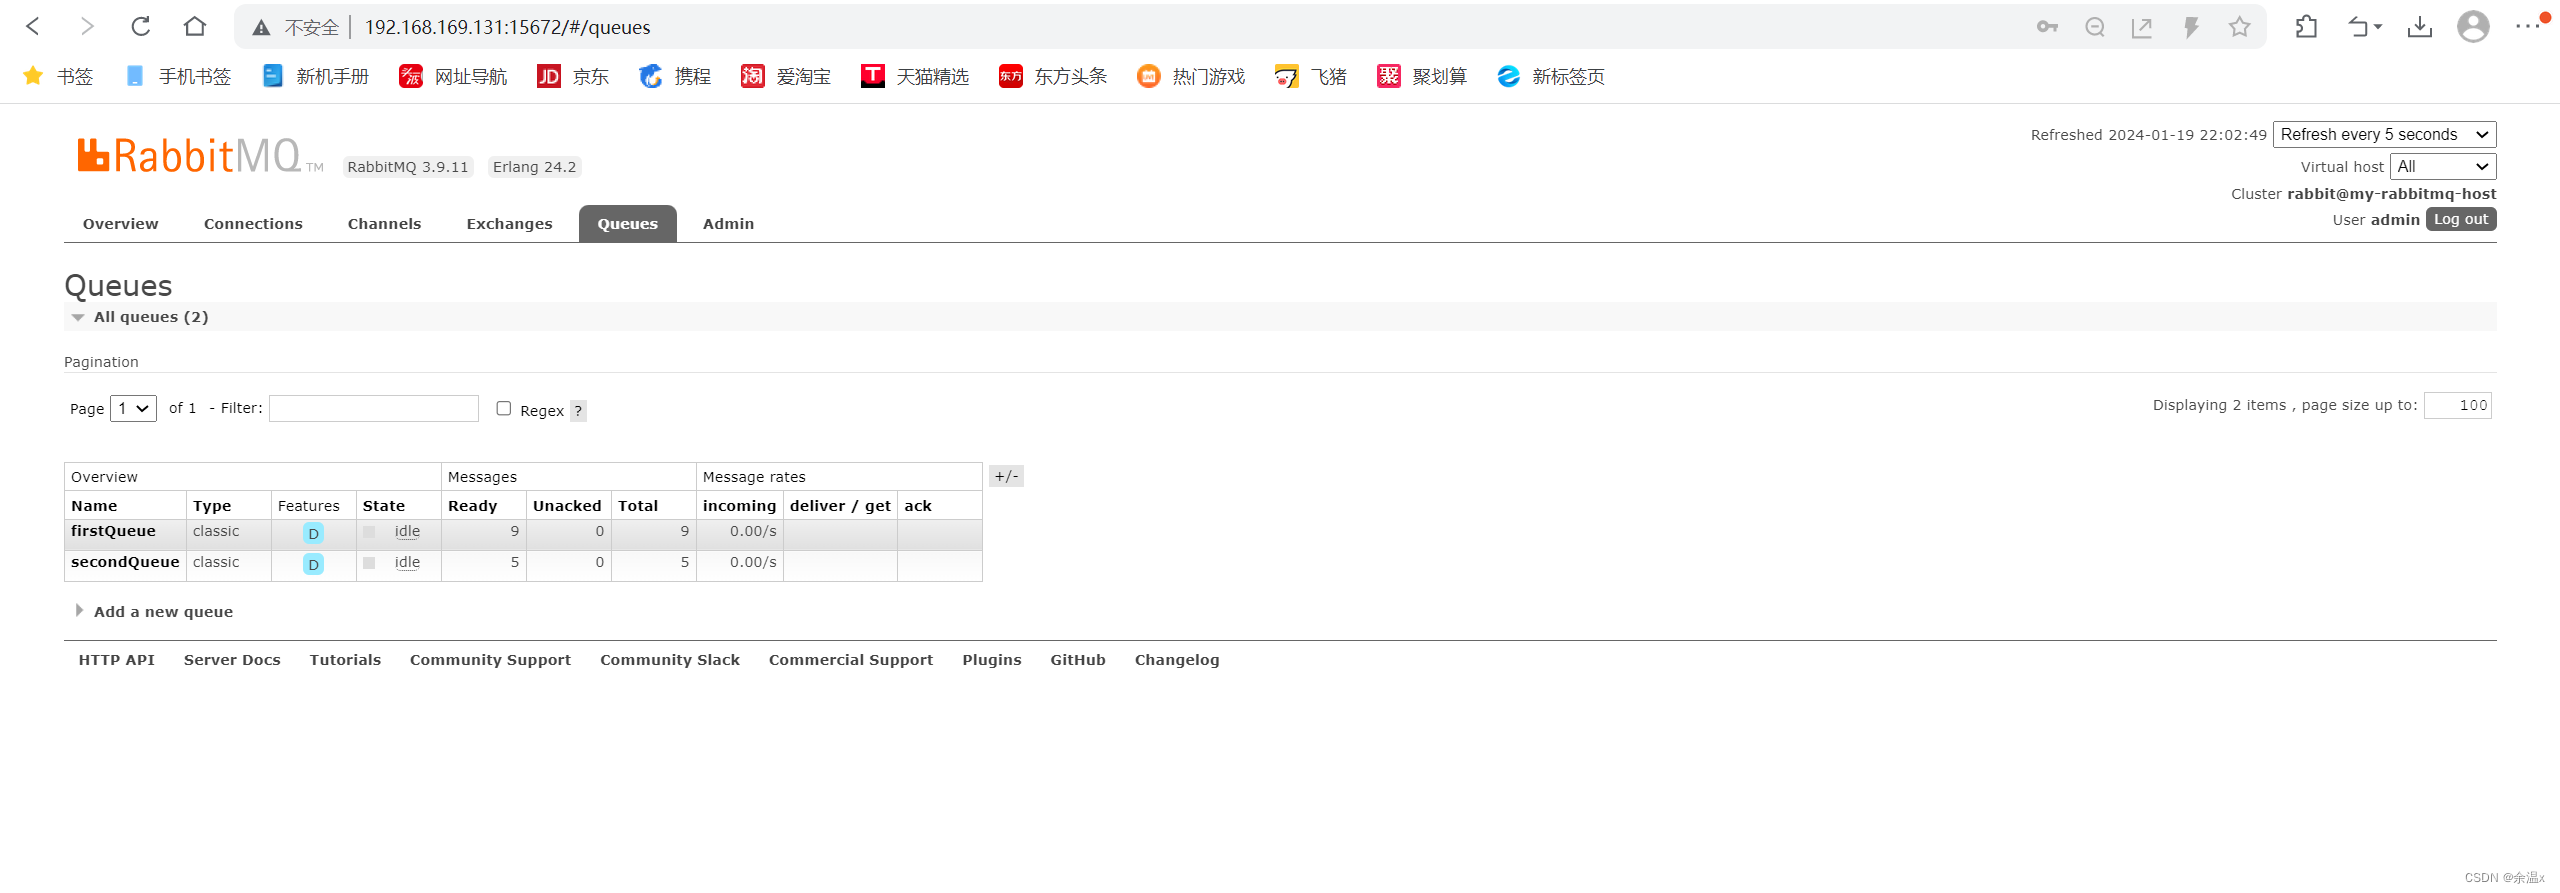This screenshot has height=893, width=2560.
Task: Open the Server Docs footer link
Action: (232, 660)
